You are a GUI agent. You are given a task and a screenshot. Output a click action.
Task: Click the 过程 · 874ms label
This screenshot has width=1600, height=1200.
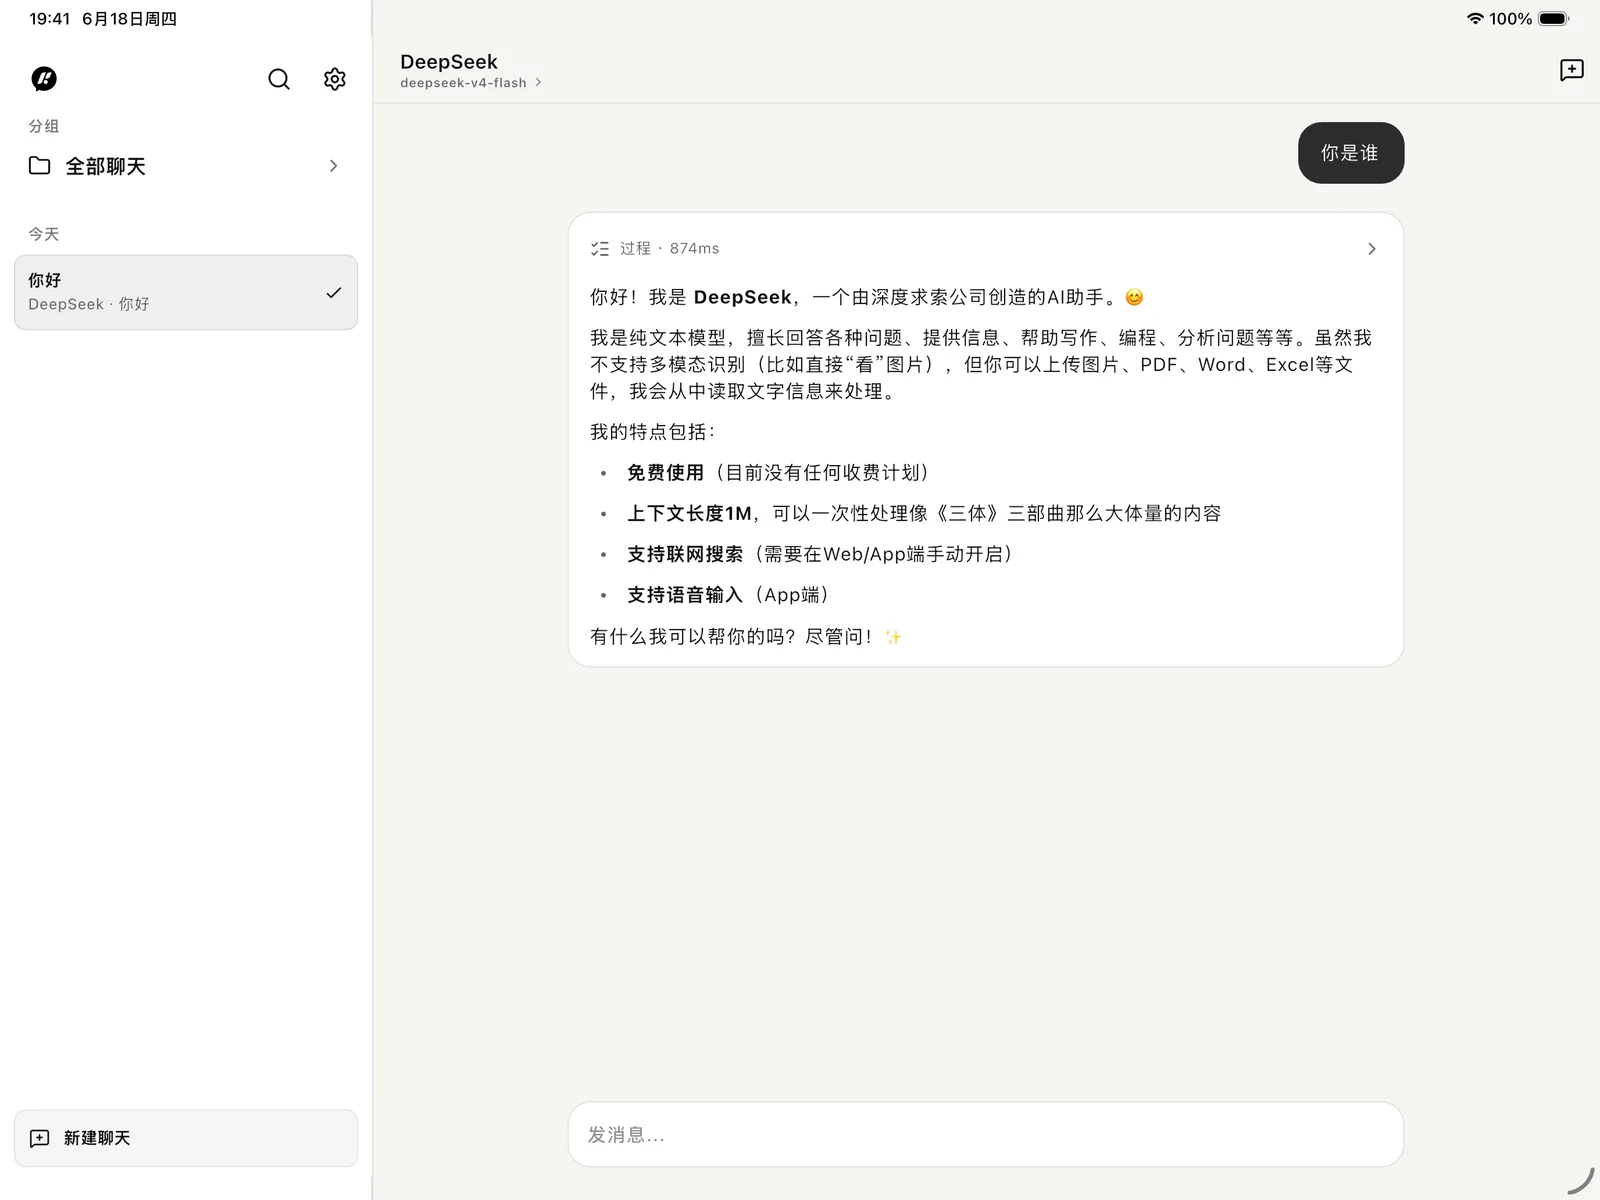click(x=670, y=248)
